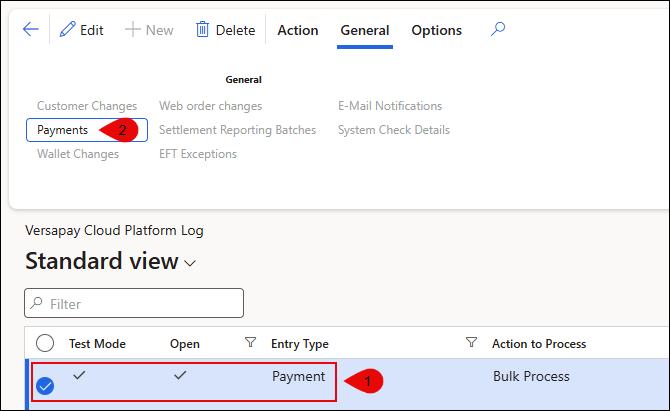
Task: Open System Check Details
Action: (x=394, y=130)
